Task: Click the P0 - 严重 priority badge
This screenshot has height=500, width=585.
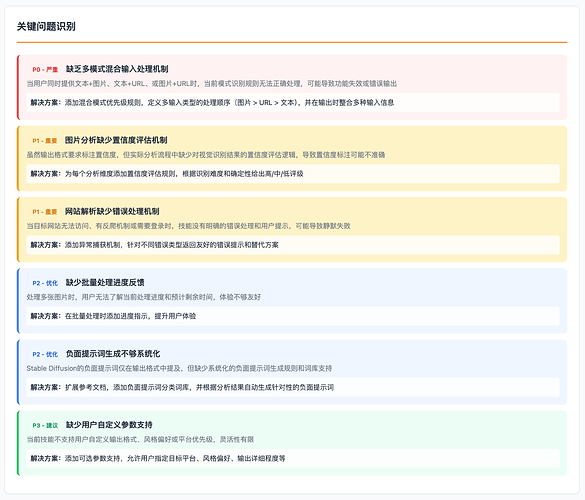Action: pos(45,69)
